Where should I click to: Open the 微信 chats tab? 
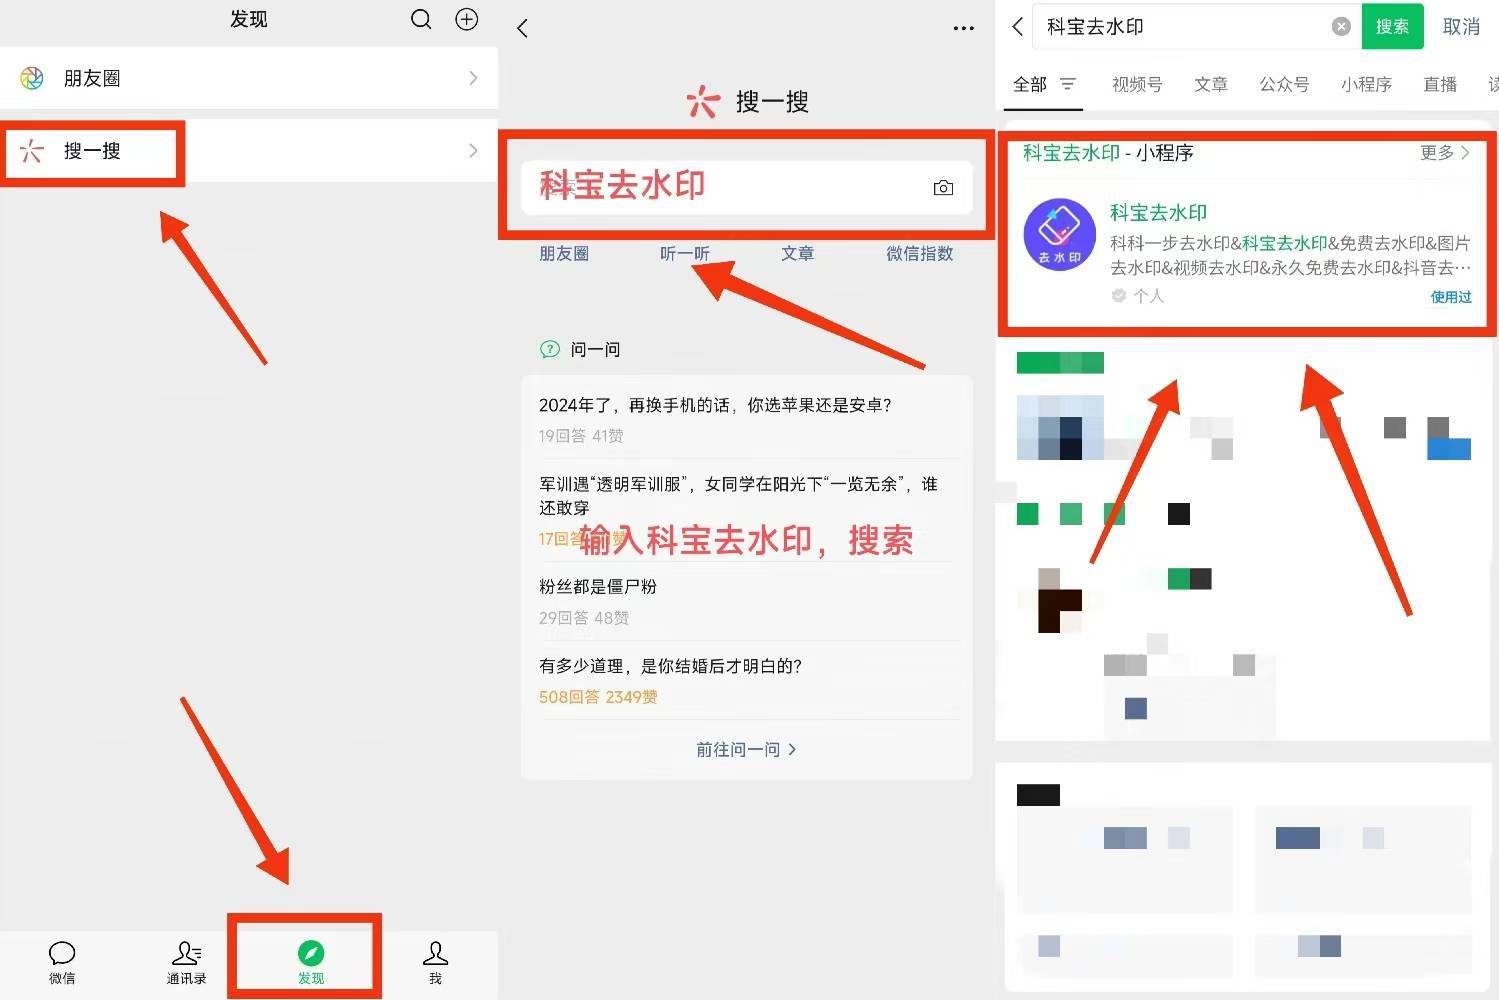(x=62, y=963)
